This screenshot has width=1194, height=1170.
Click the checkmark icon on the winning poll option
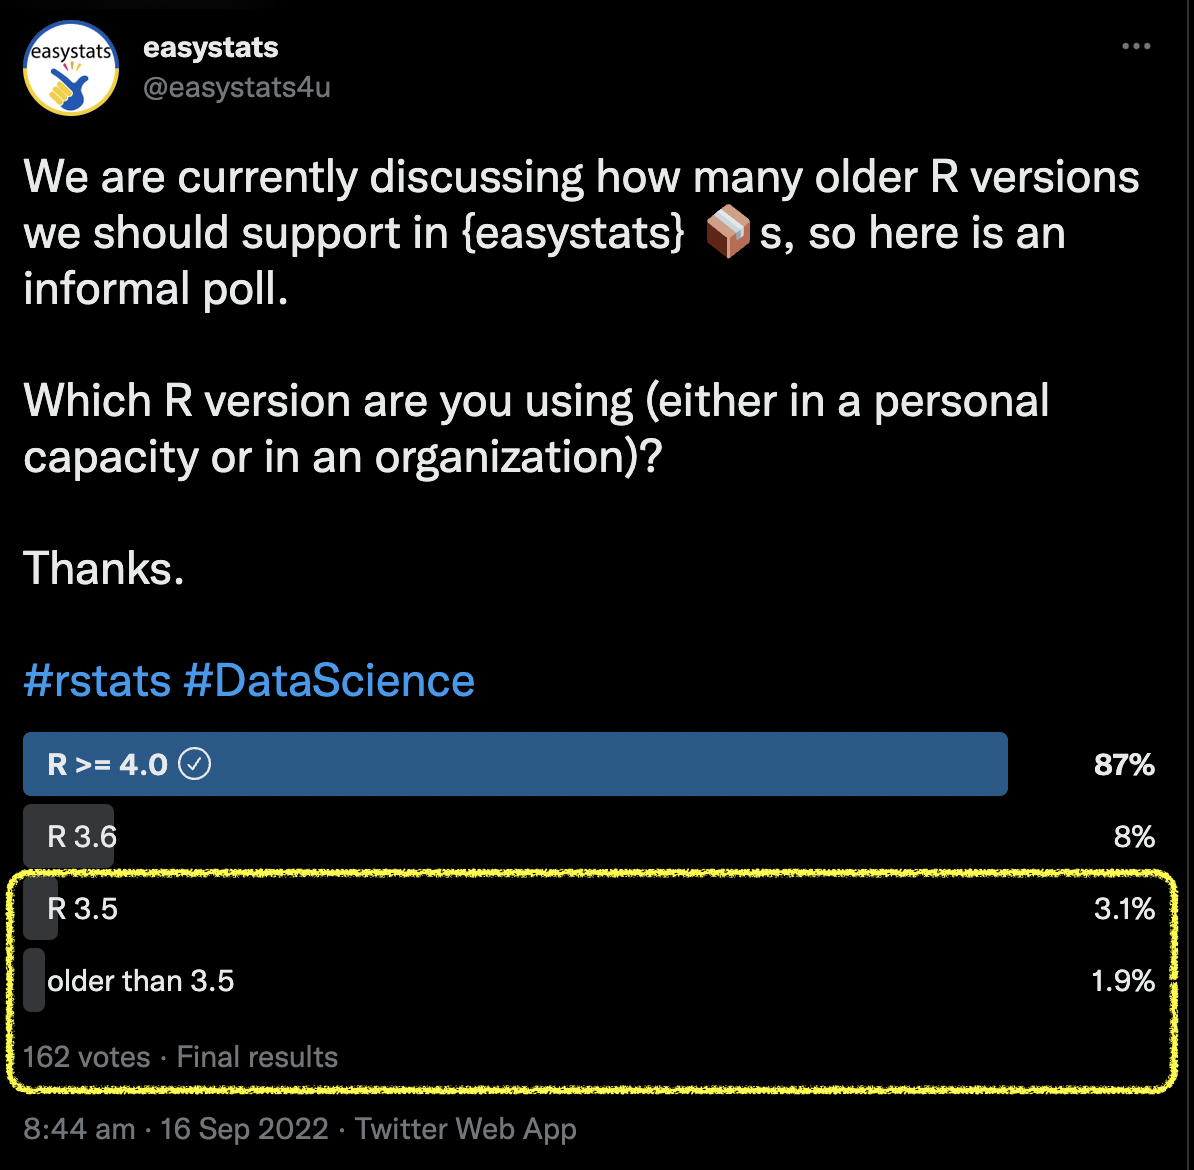[196, 763]
